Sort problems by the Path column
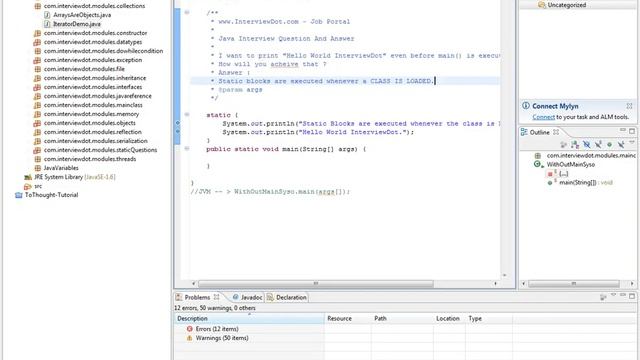 point(402,318)
